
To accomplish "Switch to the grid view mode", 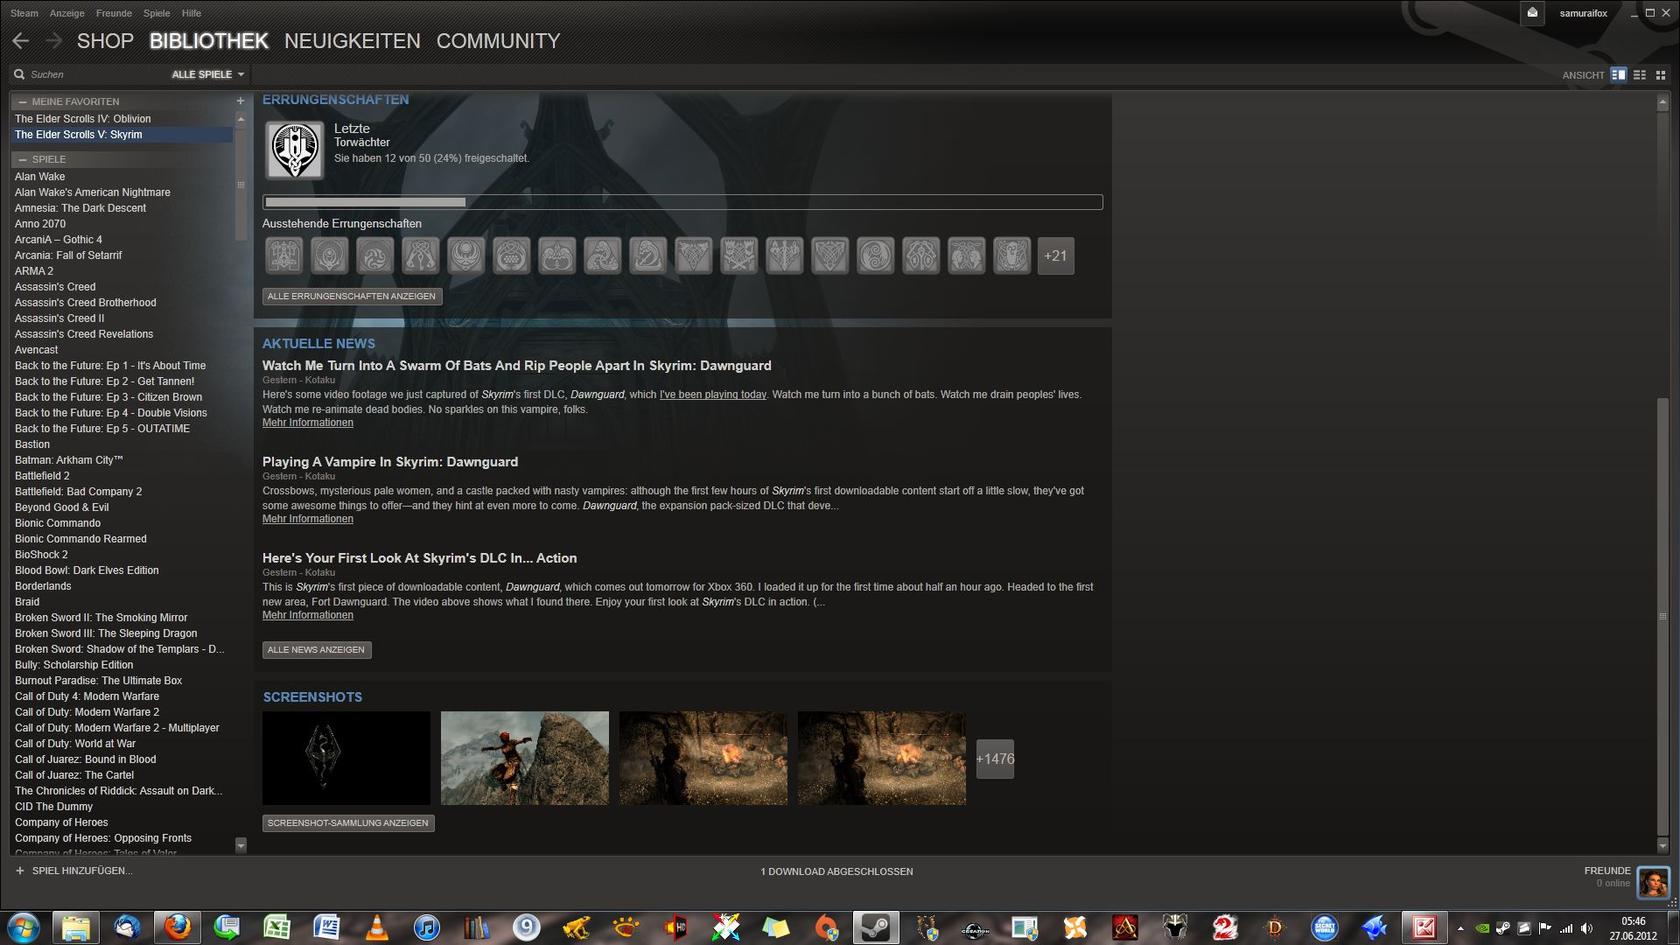I will (x=1660, y=75).
